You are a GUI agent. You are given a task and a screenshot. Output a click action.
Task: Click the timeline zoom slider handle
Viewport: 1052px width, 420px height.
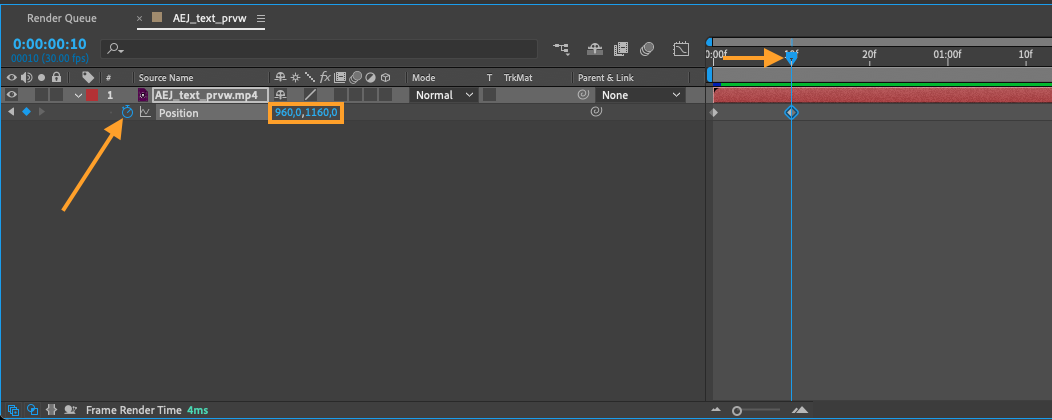coord(737,410)
